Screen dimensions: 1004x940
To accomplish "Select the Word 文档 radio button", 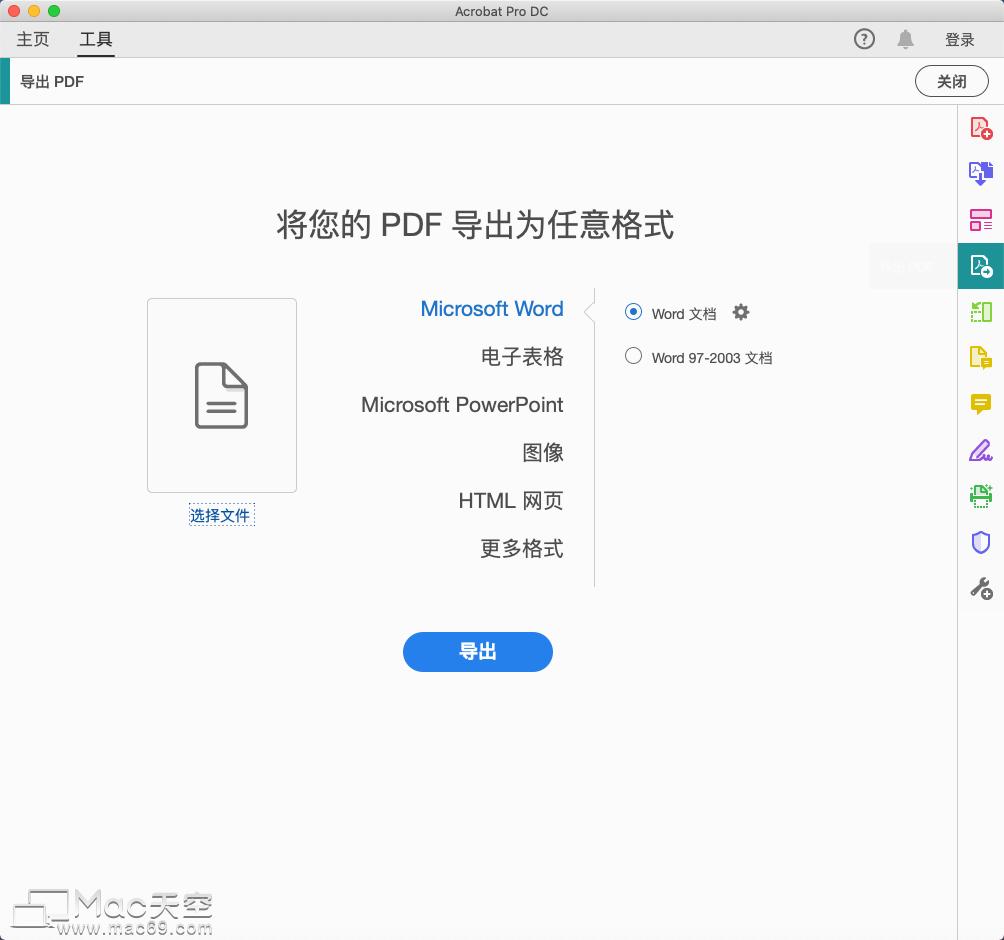I will [x=633, y=312].
